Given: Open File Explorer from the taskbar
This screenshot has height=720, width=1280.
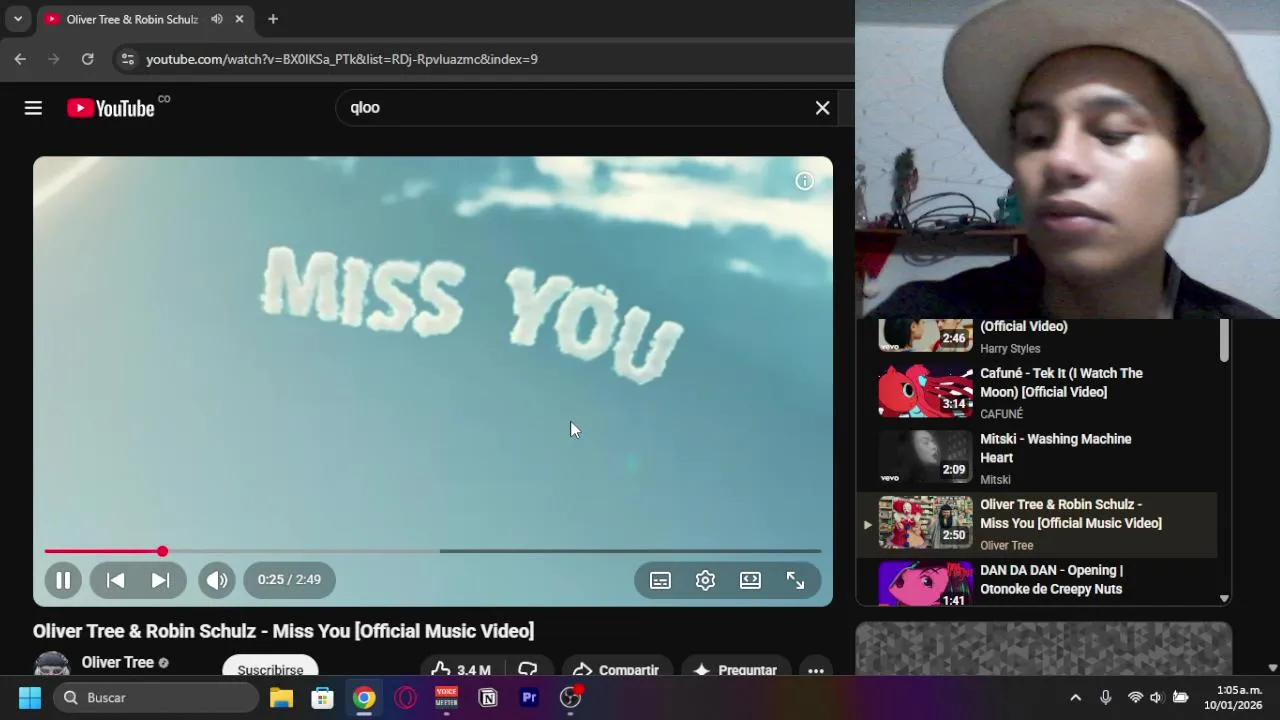Looking at the screenshot, I should pos(281,697).
